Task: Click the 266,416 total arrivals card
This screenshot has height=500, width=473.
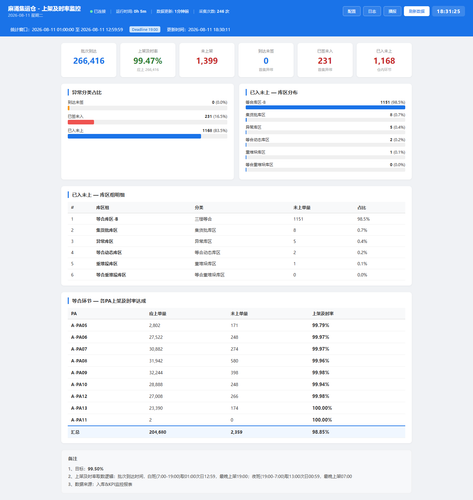Action: click(89, 60)
